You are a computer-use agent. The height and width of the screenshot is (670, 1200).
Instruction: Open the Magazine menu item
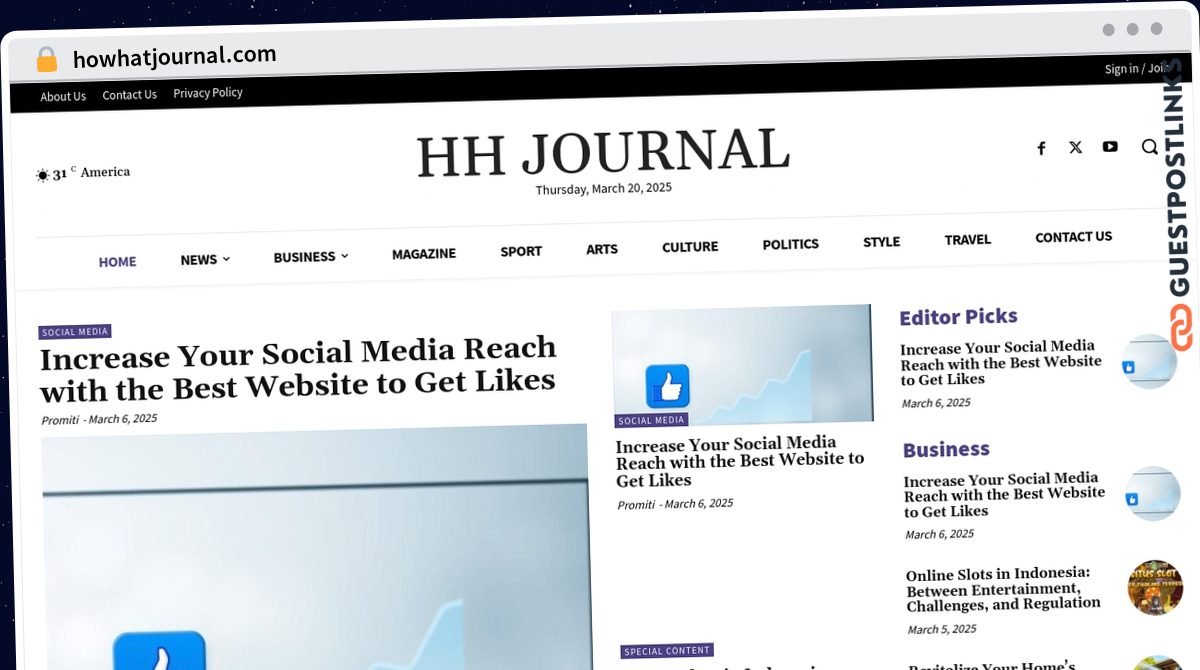(x=424, y=254)
